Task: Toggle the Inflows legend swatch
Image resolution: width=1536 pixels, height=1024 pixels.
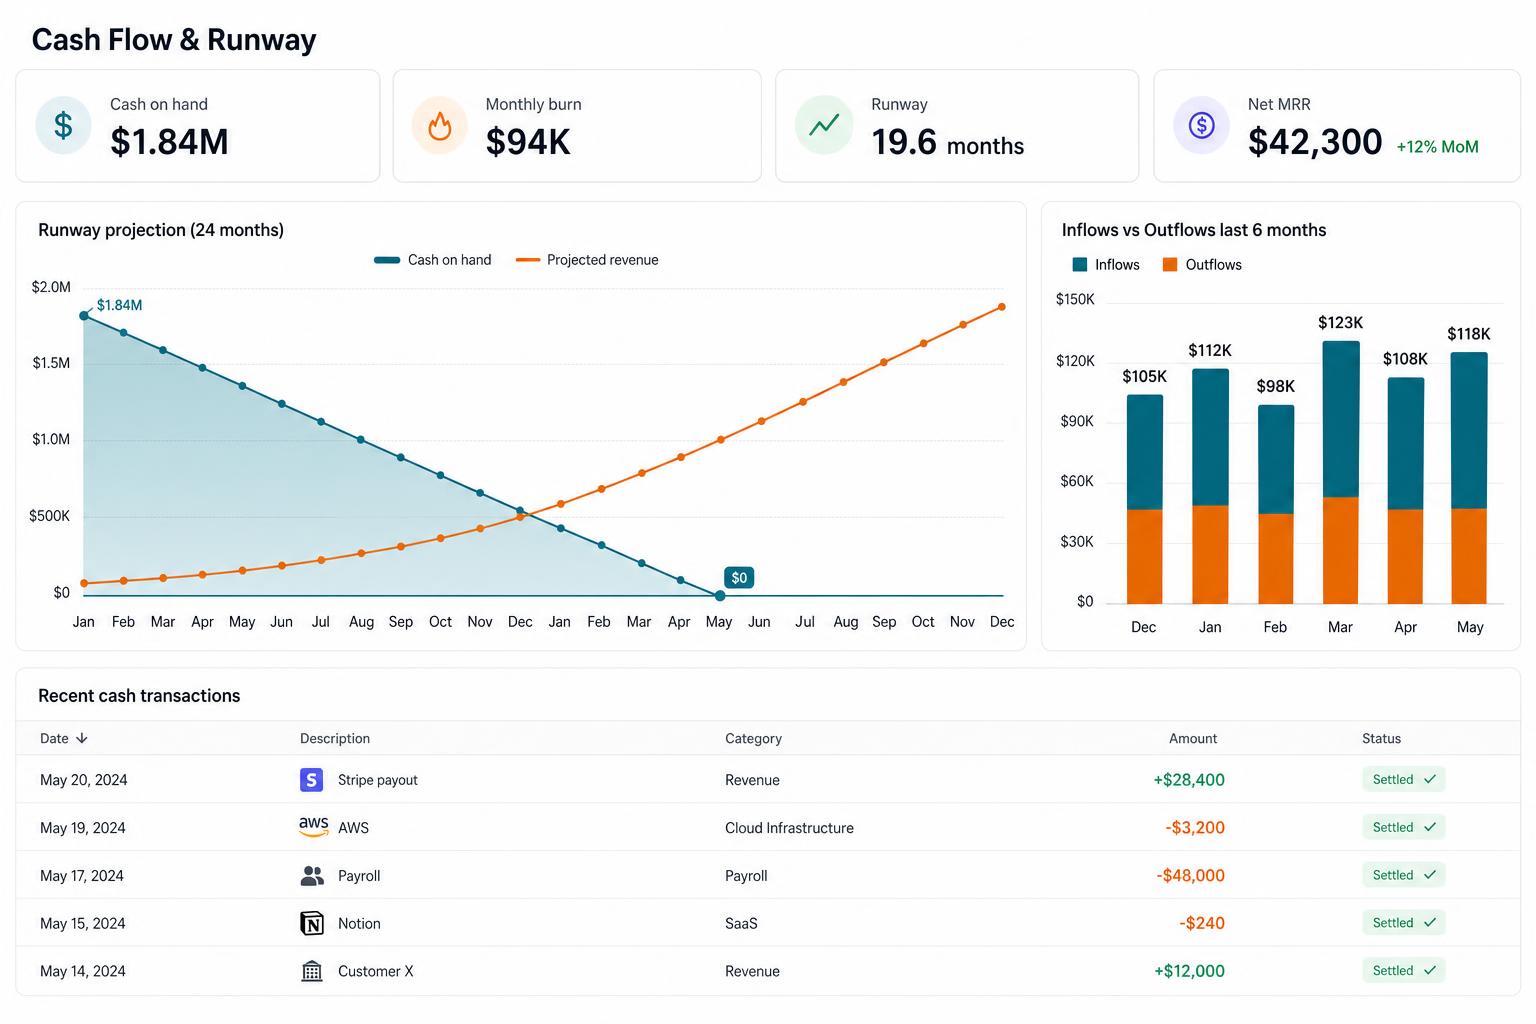Action: [1079, 265]
